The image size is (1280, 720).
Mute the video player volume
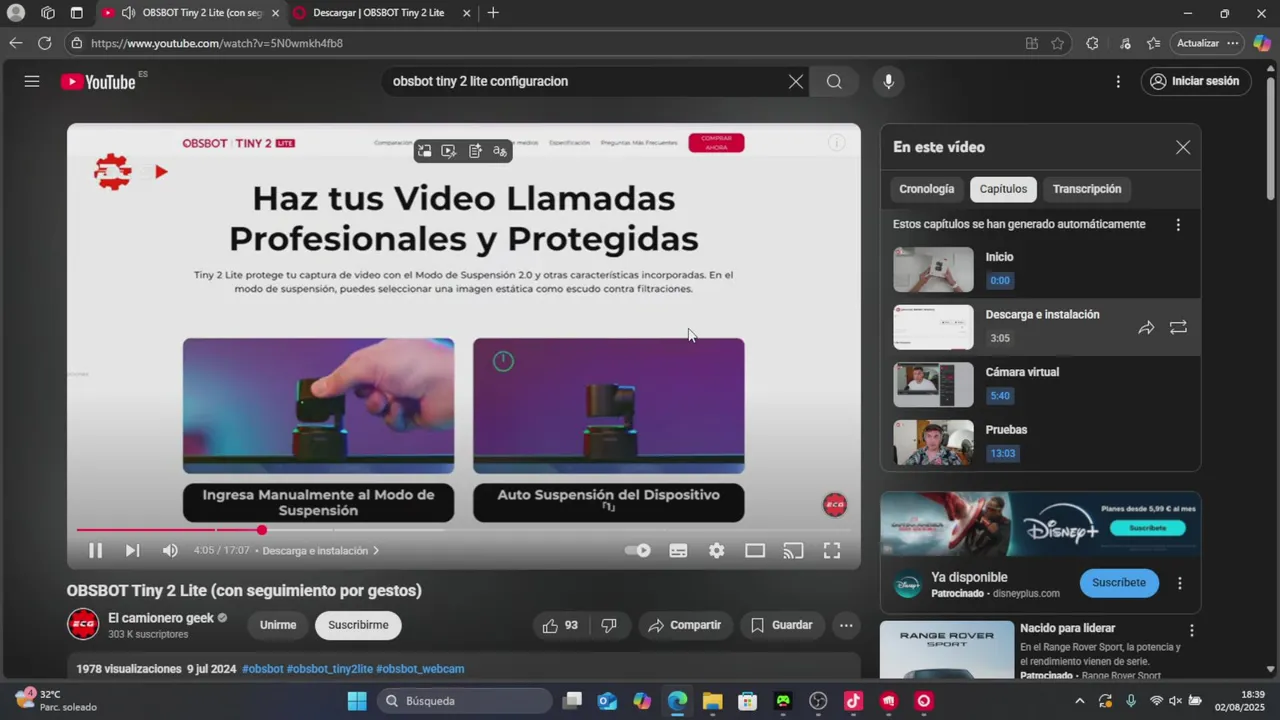[x=170, y=550]
